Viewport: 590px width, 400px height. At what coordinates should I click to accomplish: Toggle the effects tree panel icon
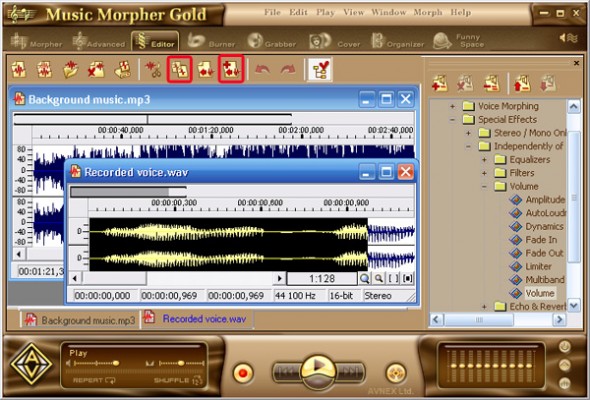point(319,69)
